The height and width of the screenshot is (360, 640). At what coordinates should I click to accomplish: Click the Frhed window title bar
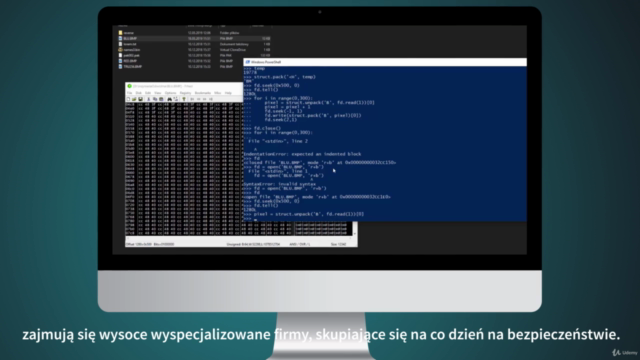(x=184, y=86)
